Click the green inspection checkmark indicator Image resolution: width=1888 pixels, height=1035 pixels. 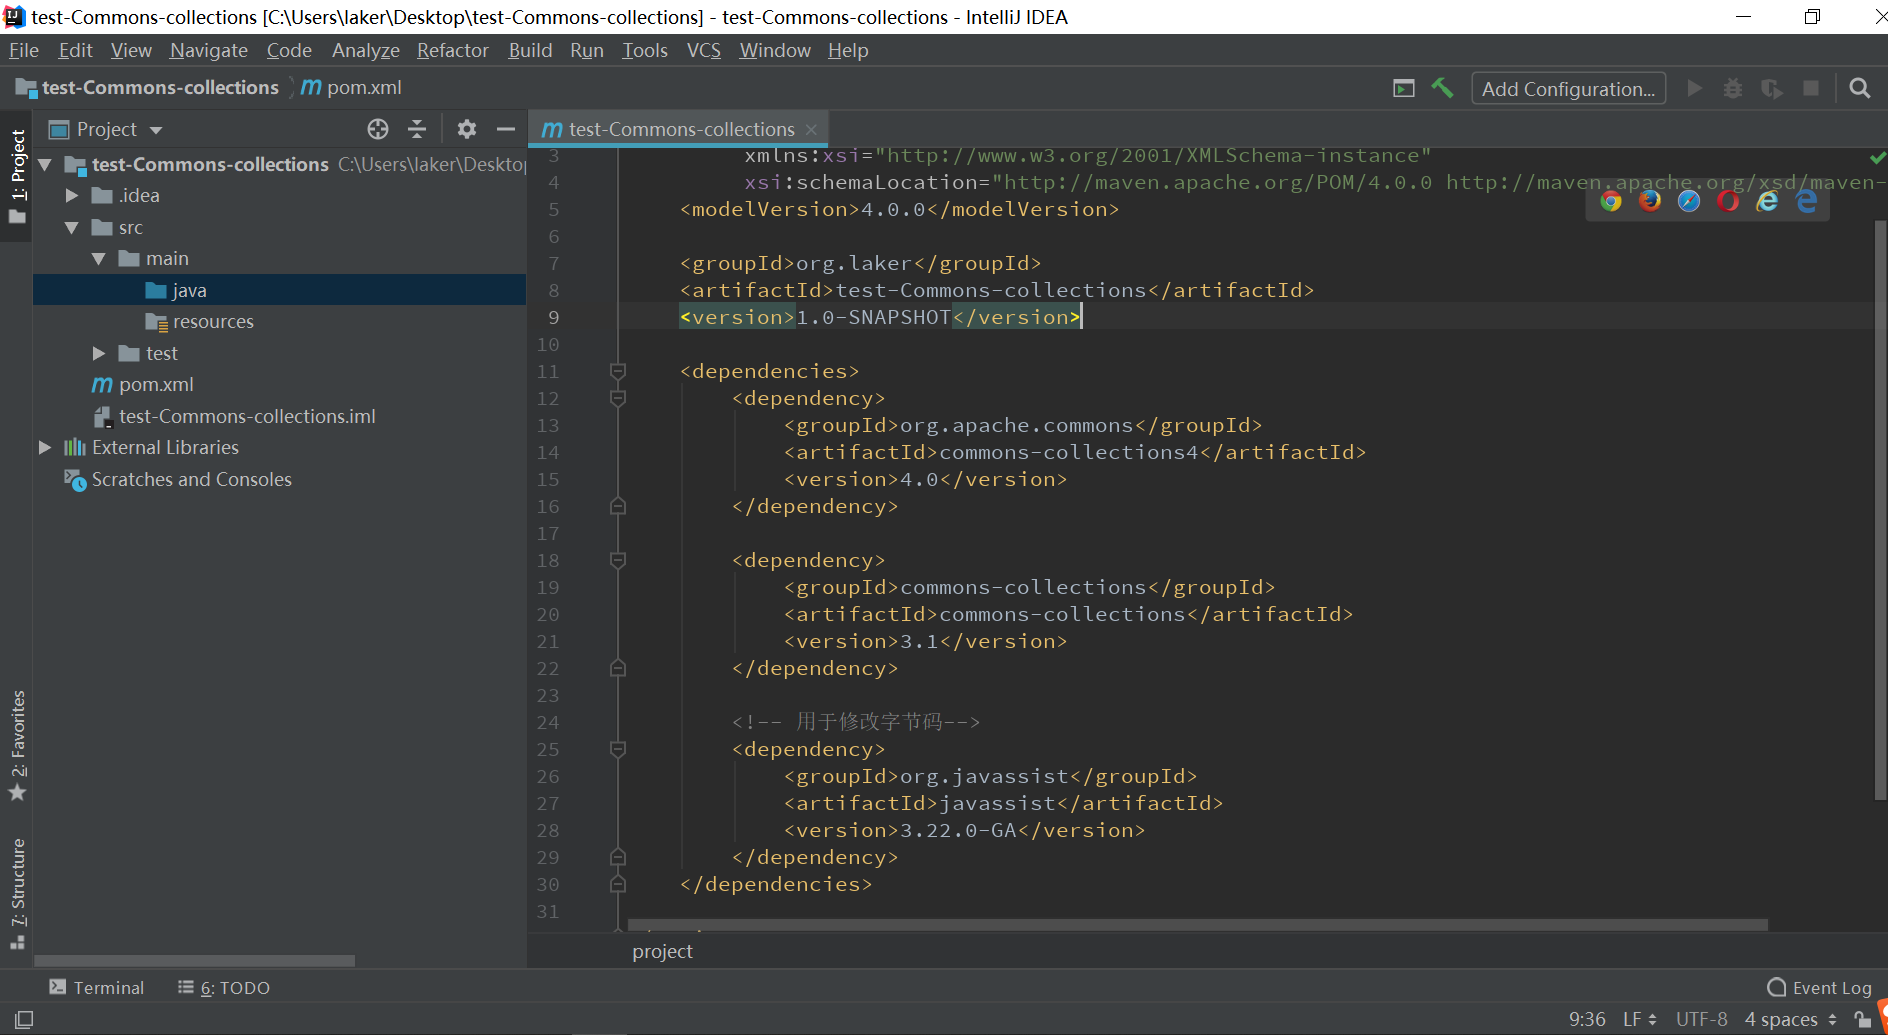[x=1878, y=157]
